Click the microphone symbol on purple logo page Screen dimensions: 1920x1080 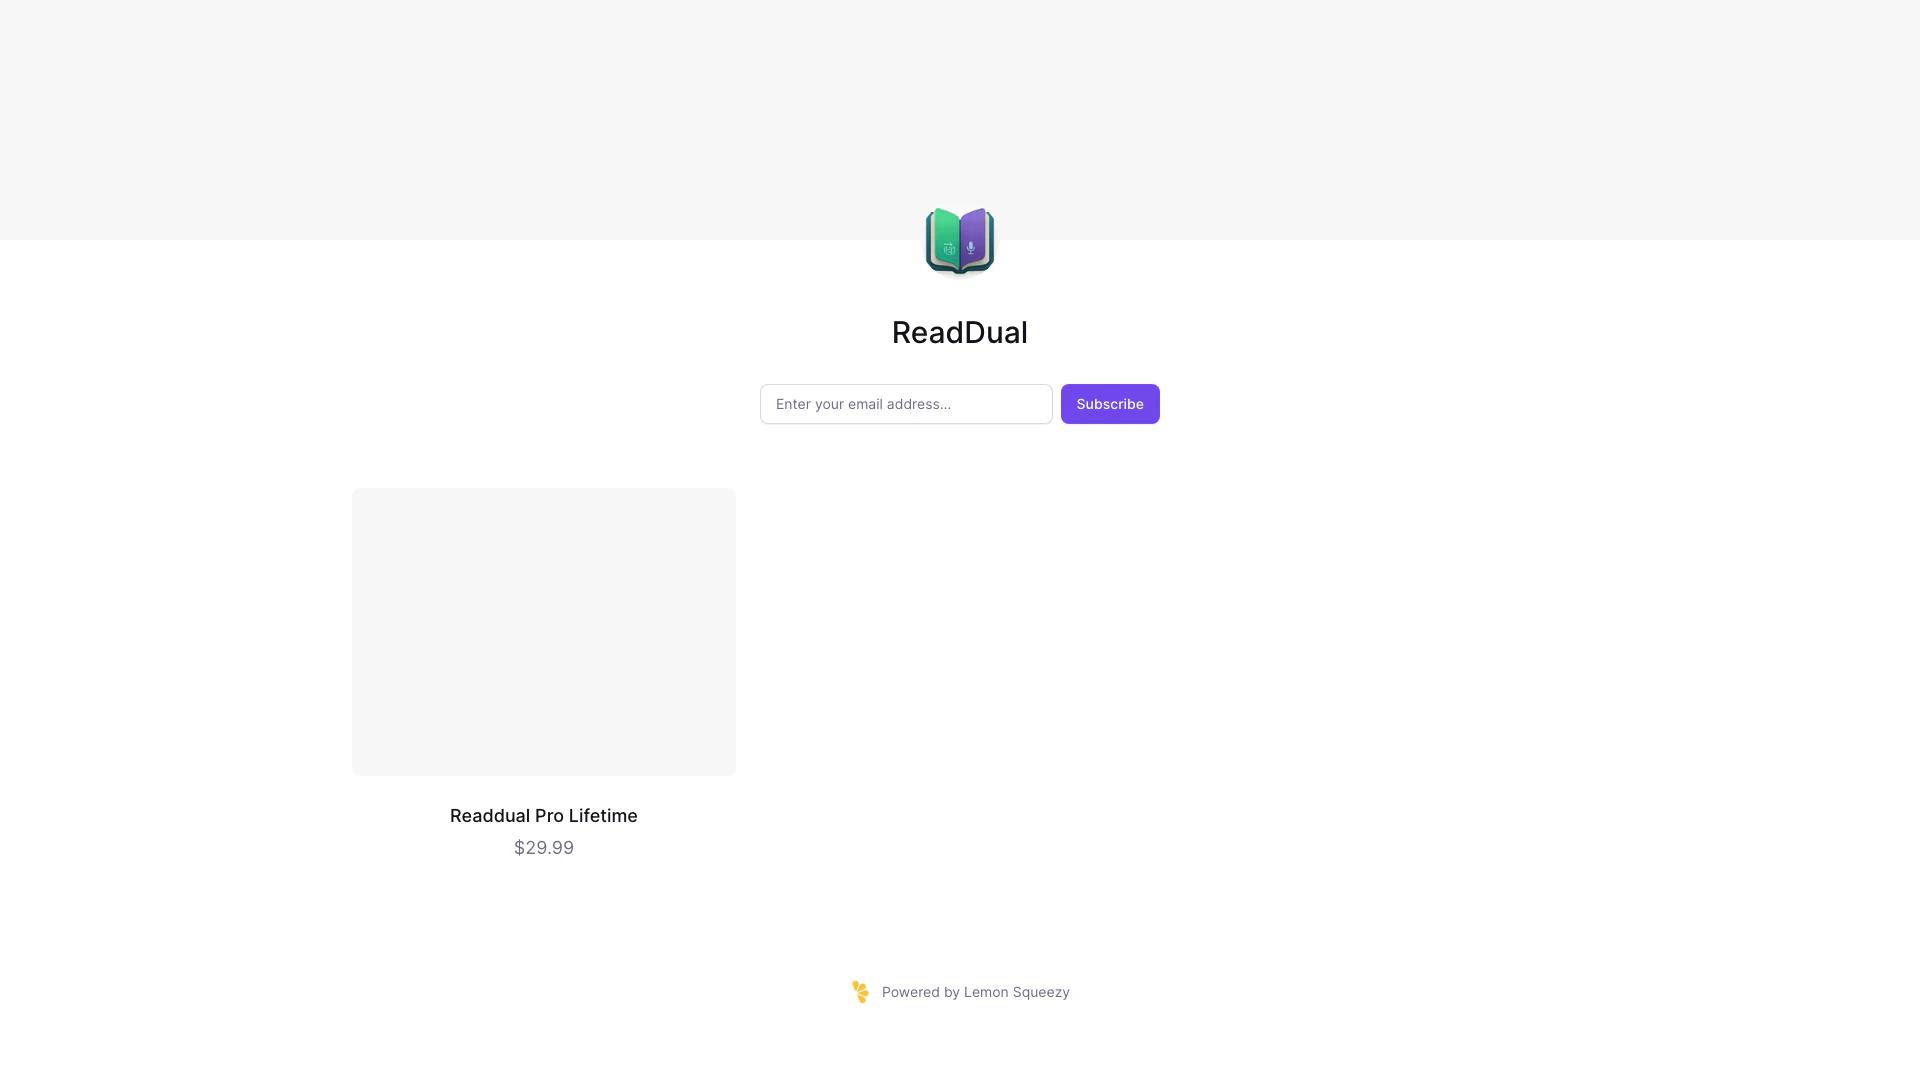point(970,248)
